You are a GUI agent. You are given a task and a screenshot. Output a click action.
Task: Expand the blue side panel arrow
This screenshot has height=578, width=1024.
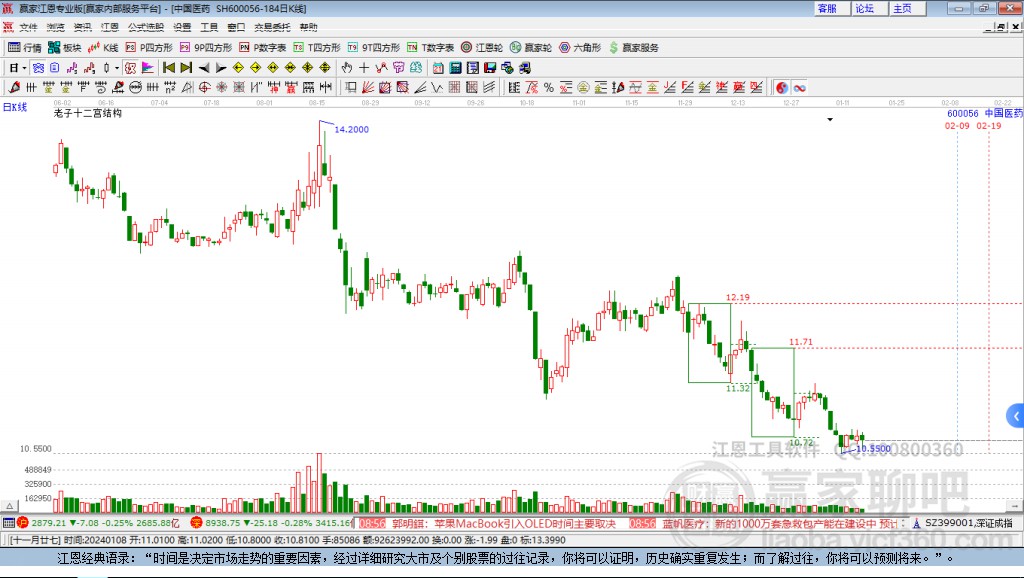pos(1016,416)
